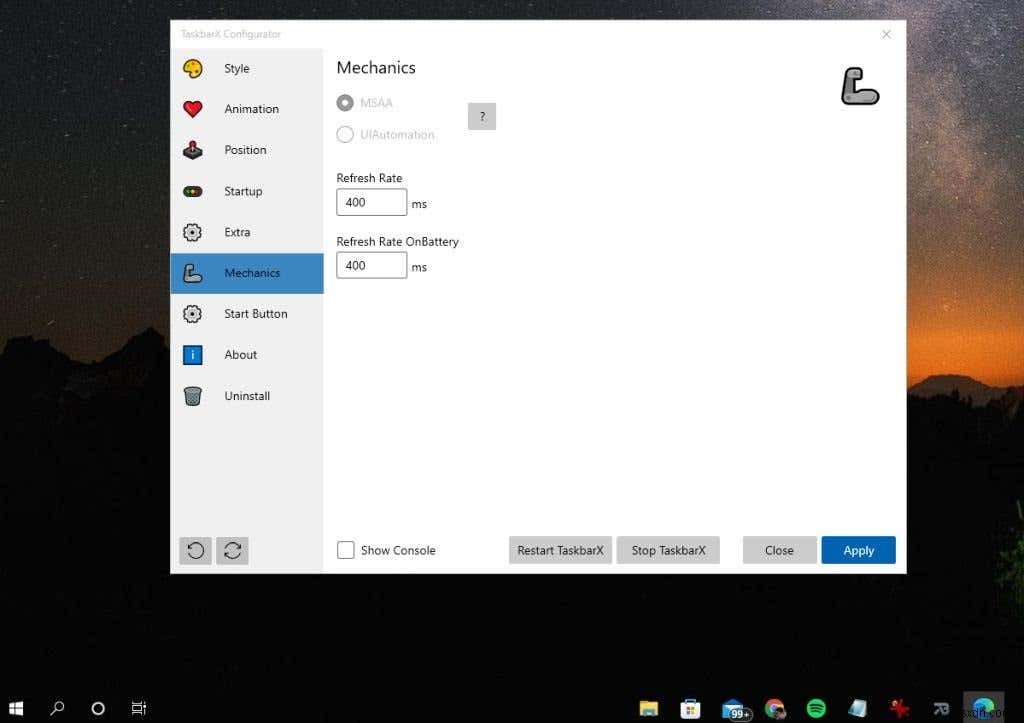Click the Refresh Rate input field
Viewport: 1024px width, 723px height.
[371, 202]
